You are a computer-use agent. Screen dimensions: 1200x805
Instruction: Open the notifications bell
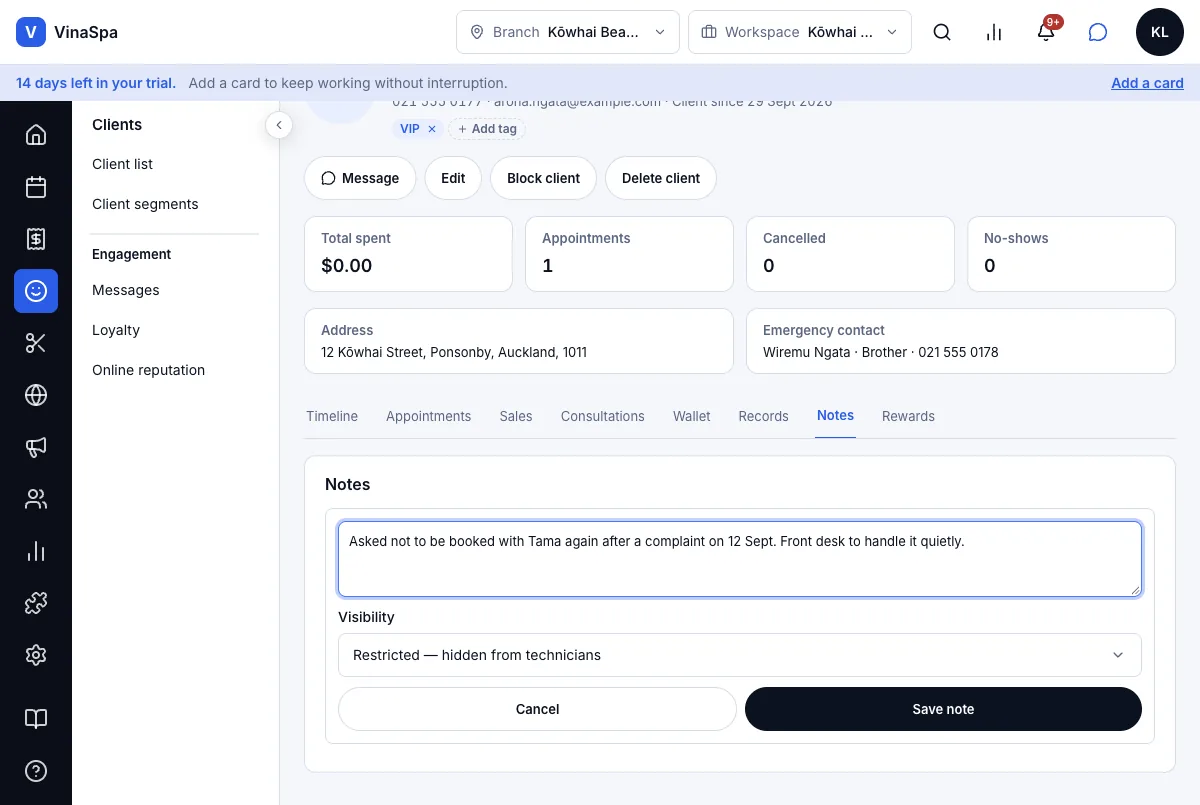1046,32
